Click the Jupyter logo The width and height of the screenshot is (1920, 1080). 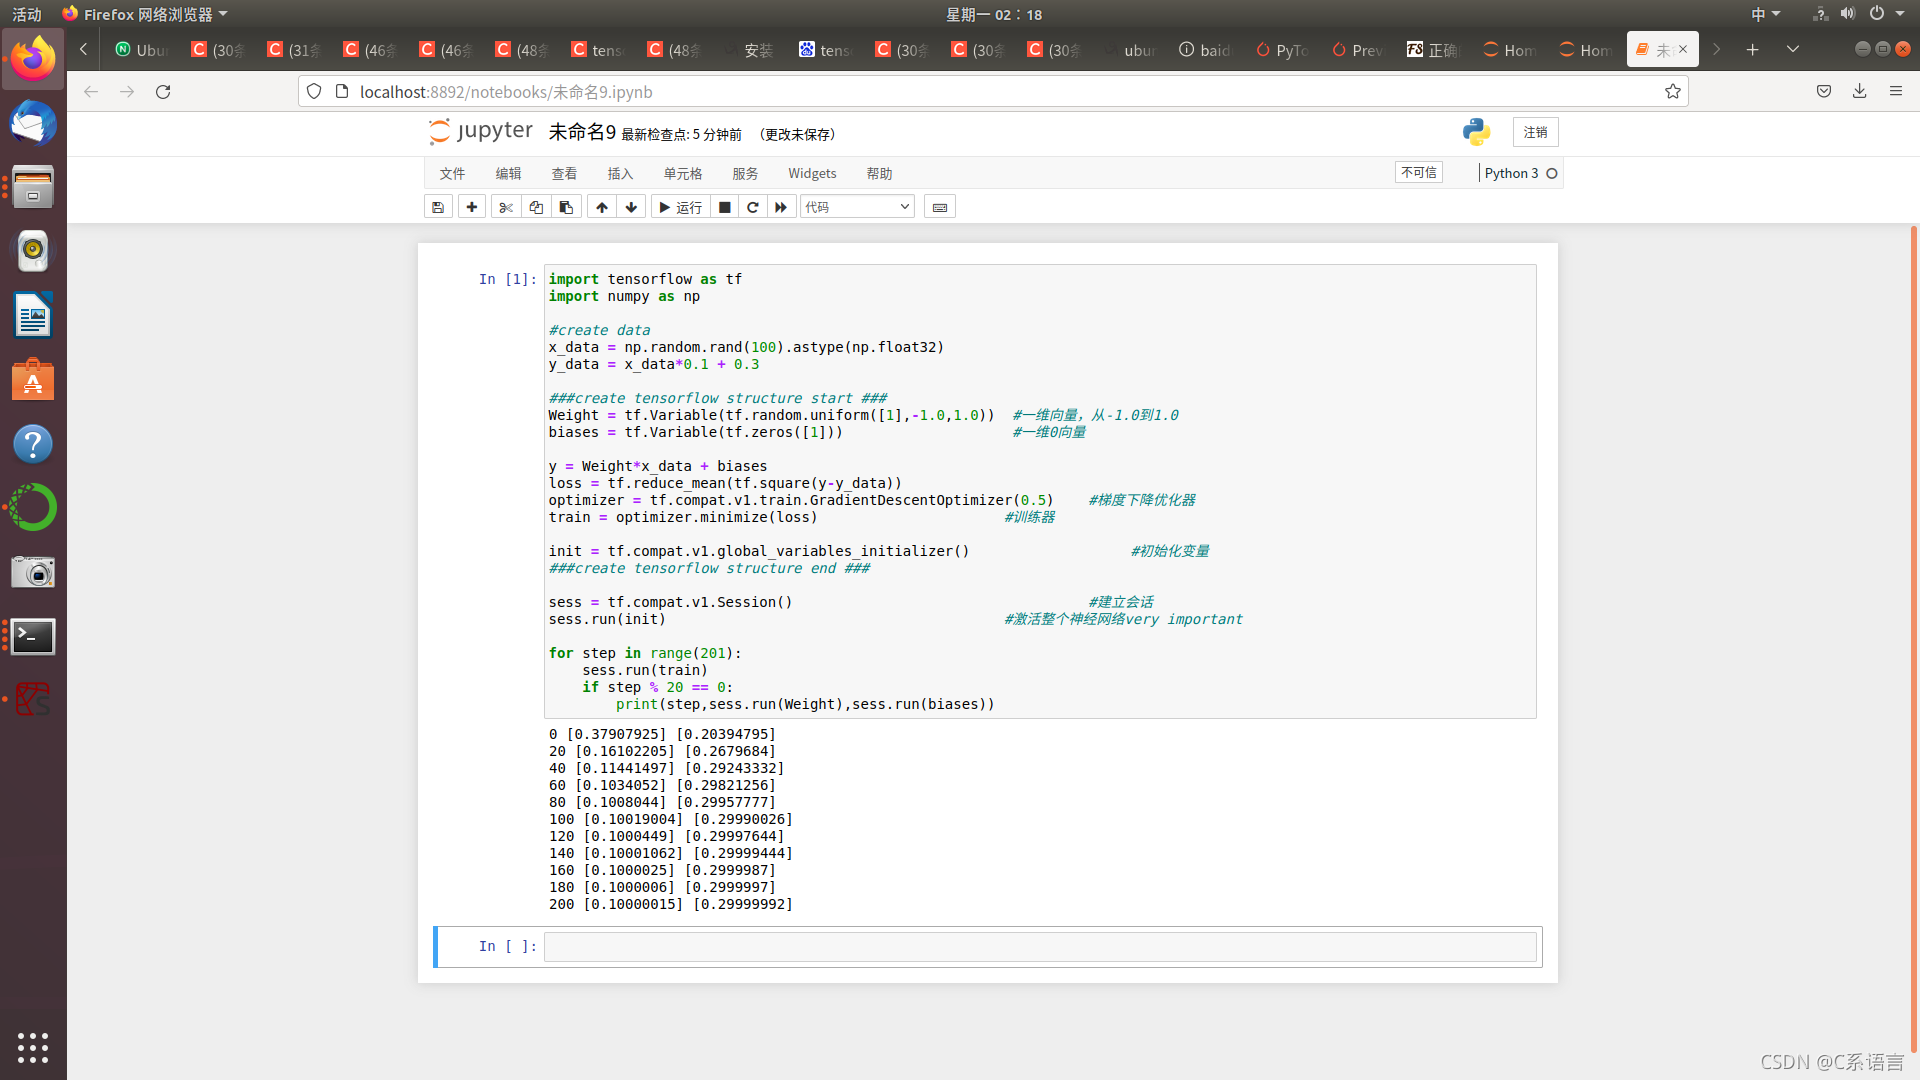[x=481, y=132]
